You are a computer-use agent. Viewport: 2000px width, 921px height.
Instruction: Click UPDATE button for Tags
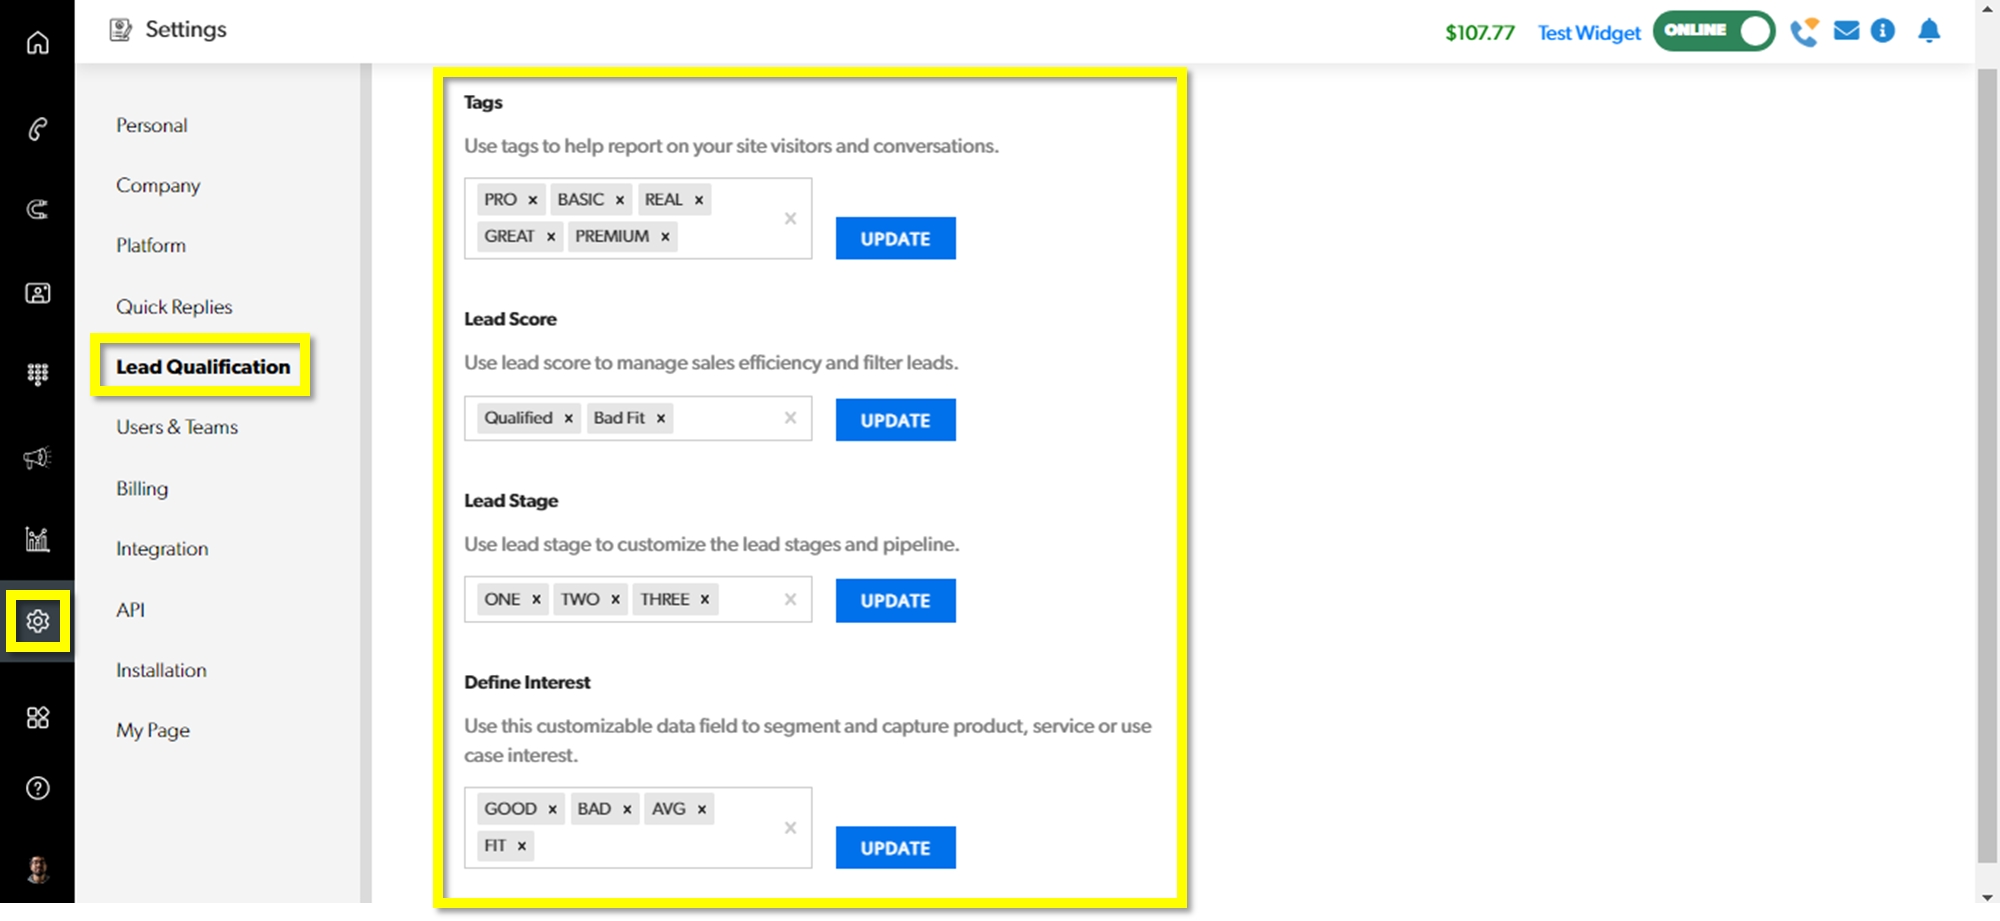(x=895, y=239)
